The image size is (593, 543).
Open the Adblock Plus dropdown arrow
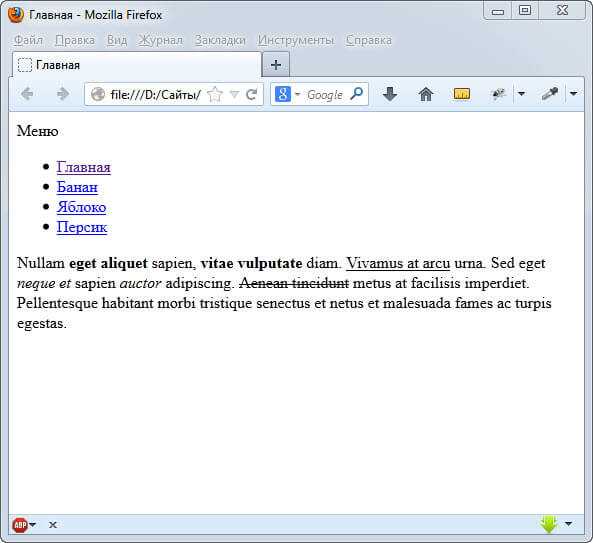click(33, 524)
